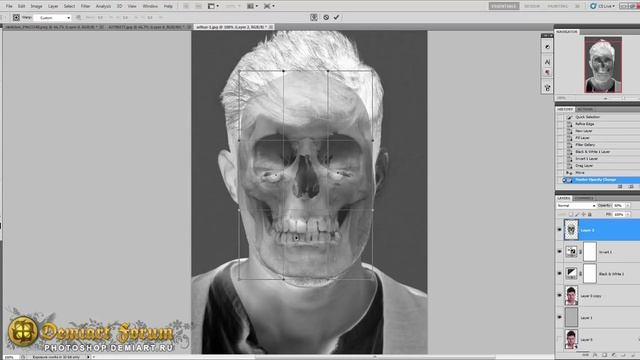The height and width of the screenshot is (360, 640).
Task: Open the Paragraph panel icon in dock
Action: pyautogui.click(x=547, y=73)
